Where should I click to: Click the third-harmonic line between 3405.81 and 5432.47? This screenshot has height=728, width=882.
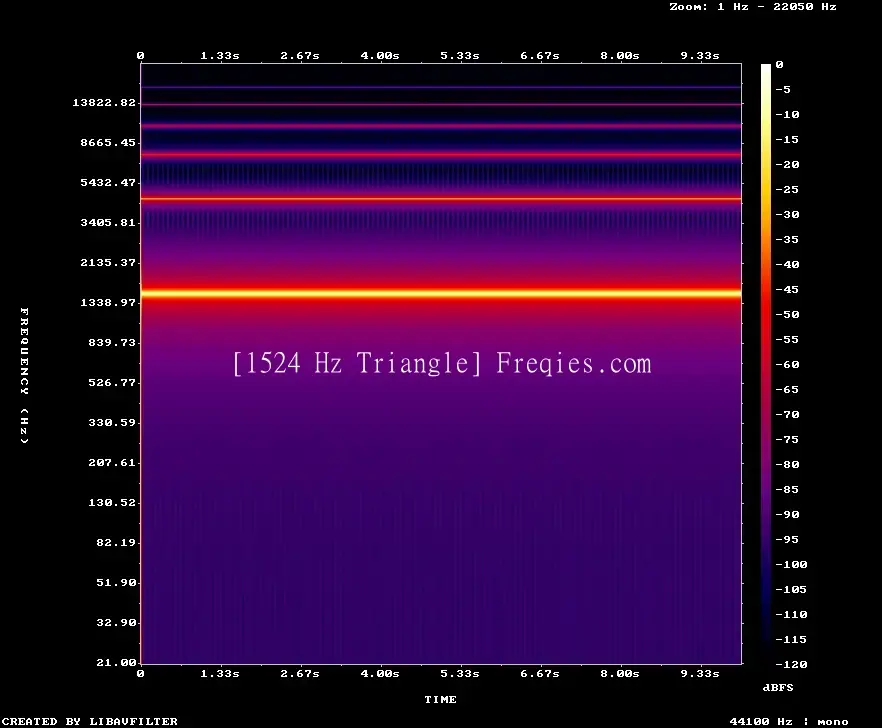click(x=441, y=199)
